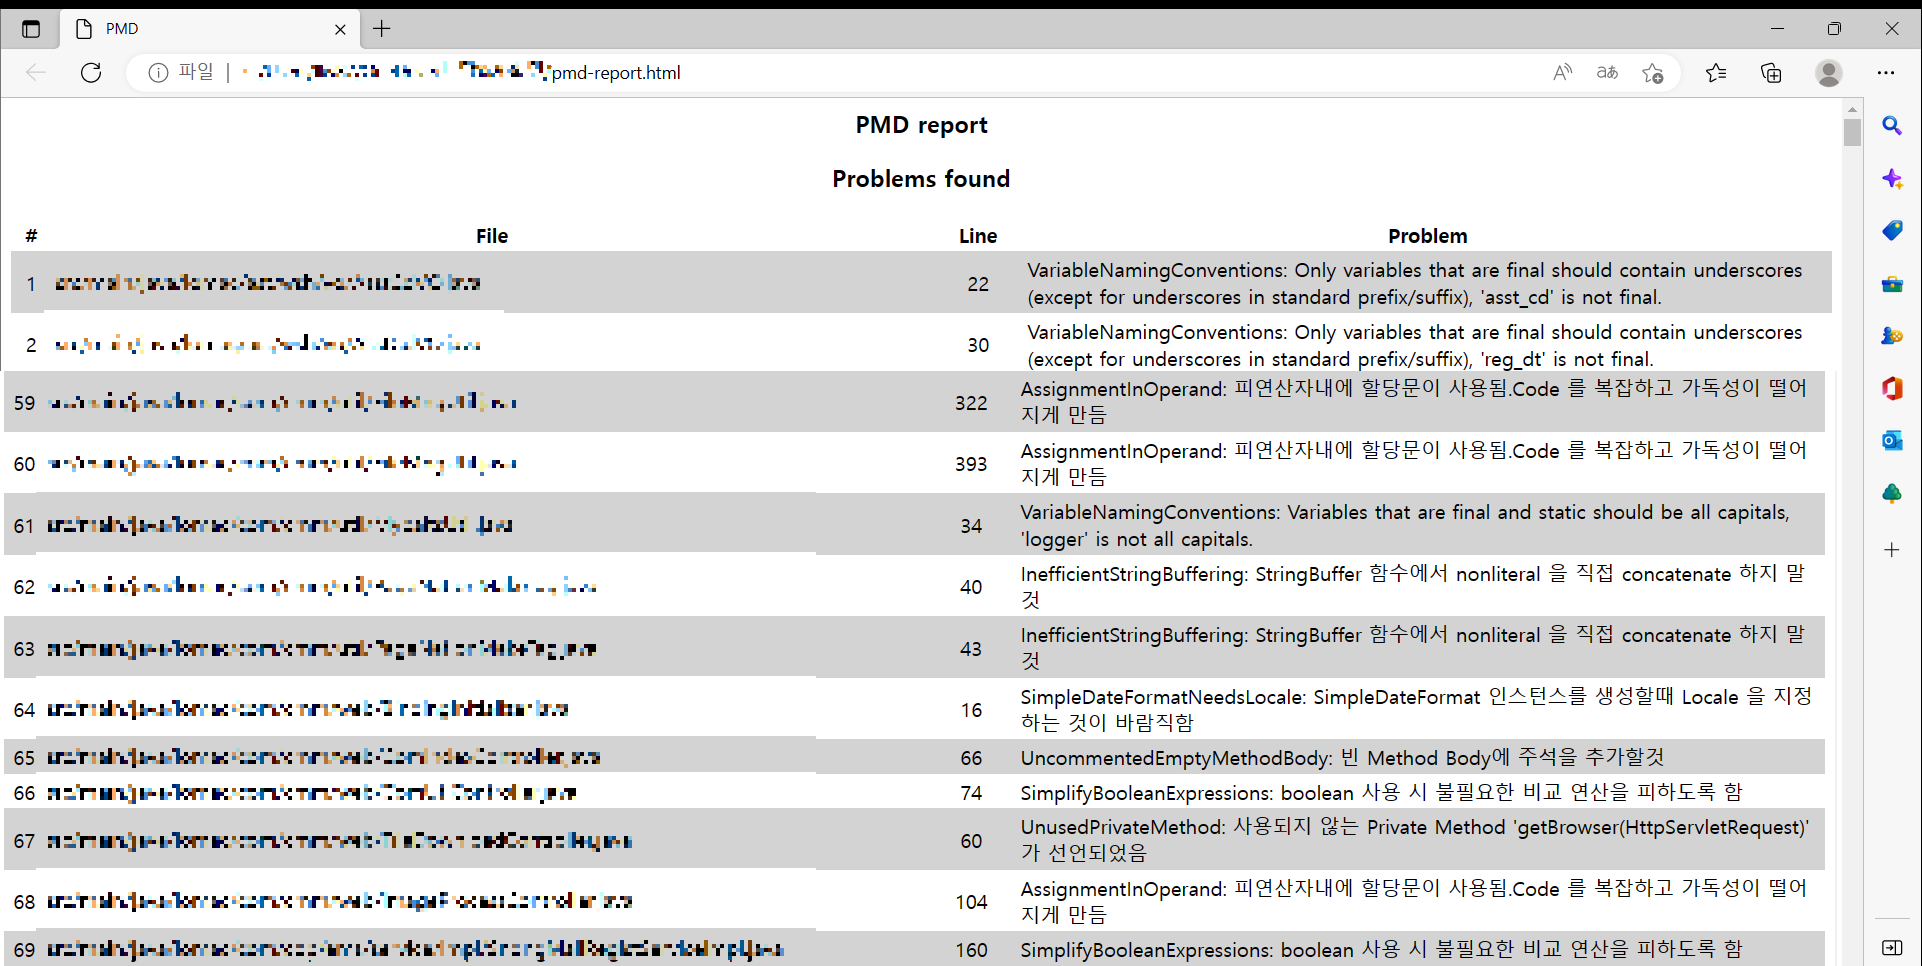Click the PMD report heading
Screen dimensions: 1922x966
click(921, 125)
